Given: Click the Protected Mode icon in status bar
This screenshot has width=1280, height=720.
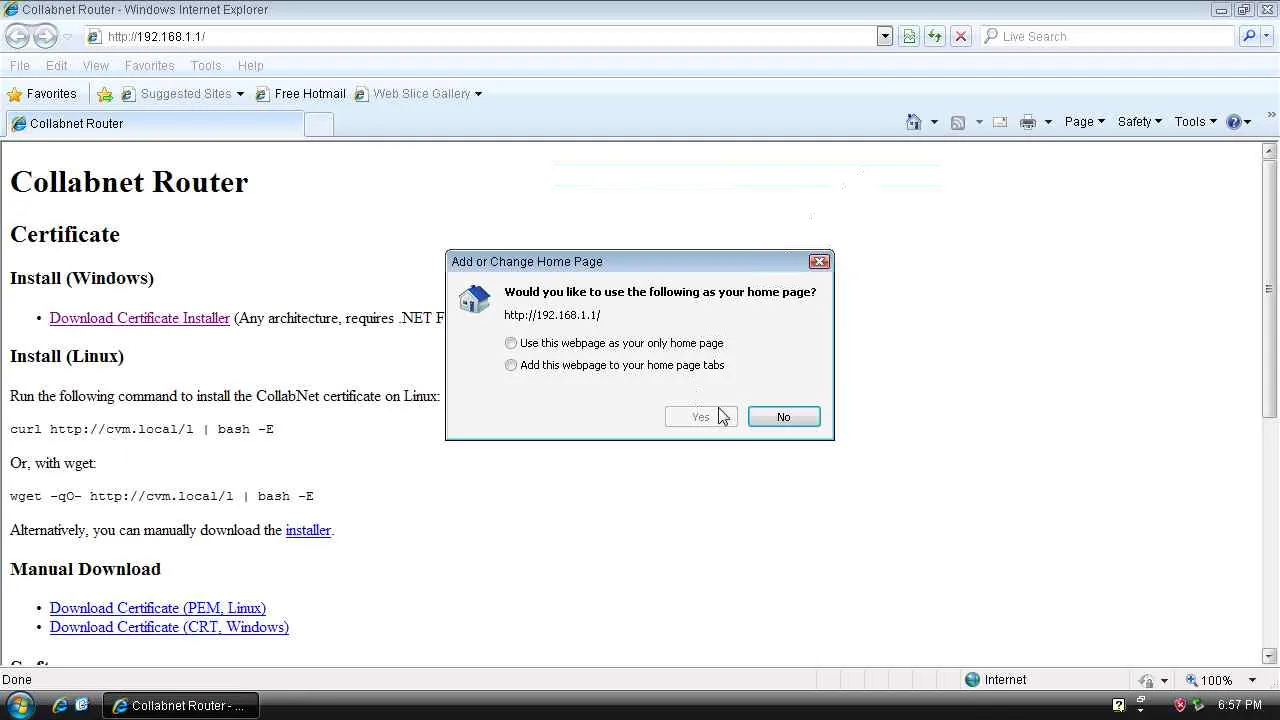Looking at the screenshot, I should click(x=1147, y=680).
